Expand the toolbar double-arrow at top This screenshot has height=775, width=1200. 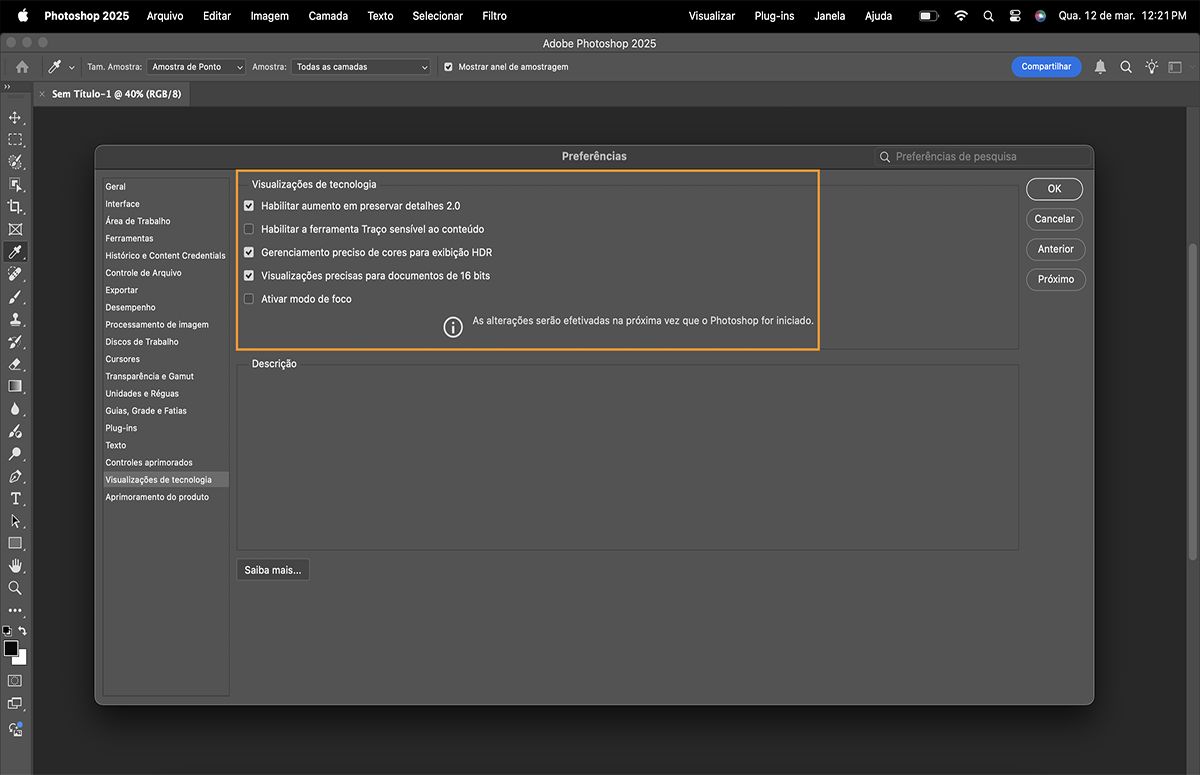coord(7,88)
